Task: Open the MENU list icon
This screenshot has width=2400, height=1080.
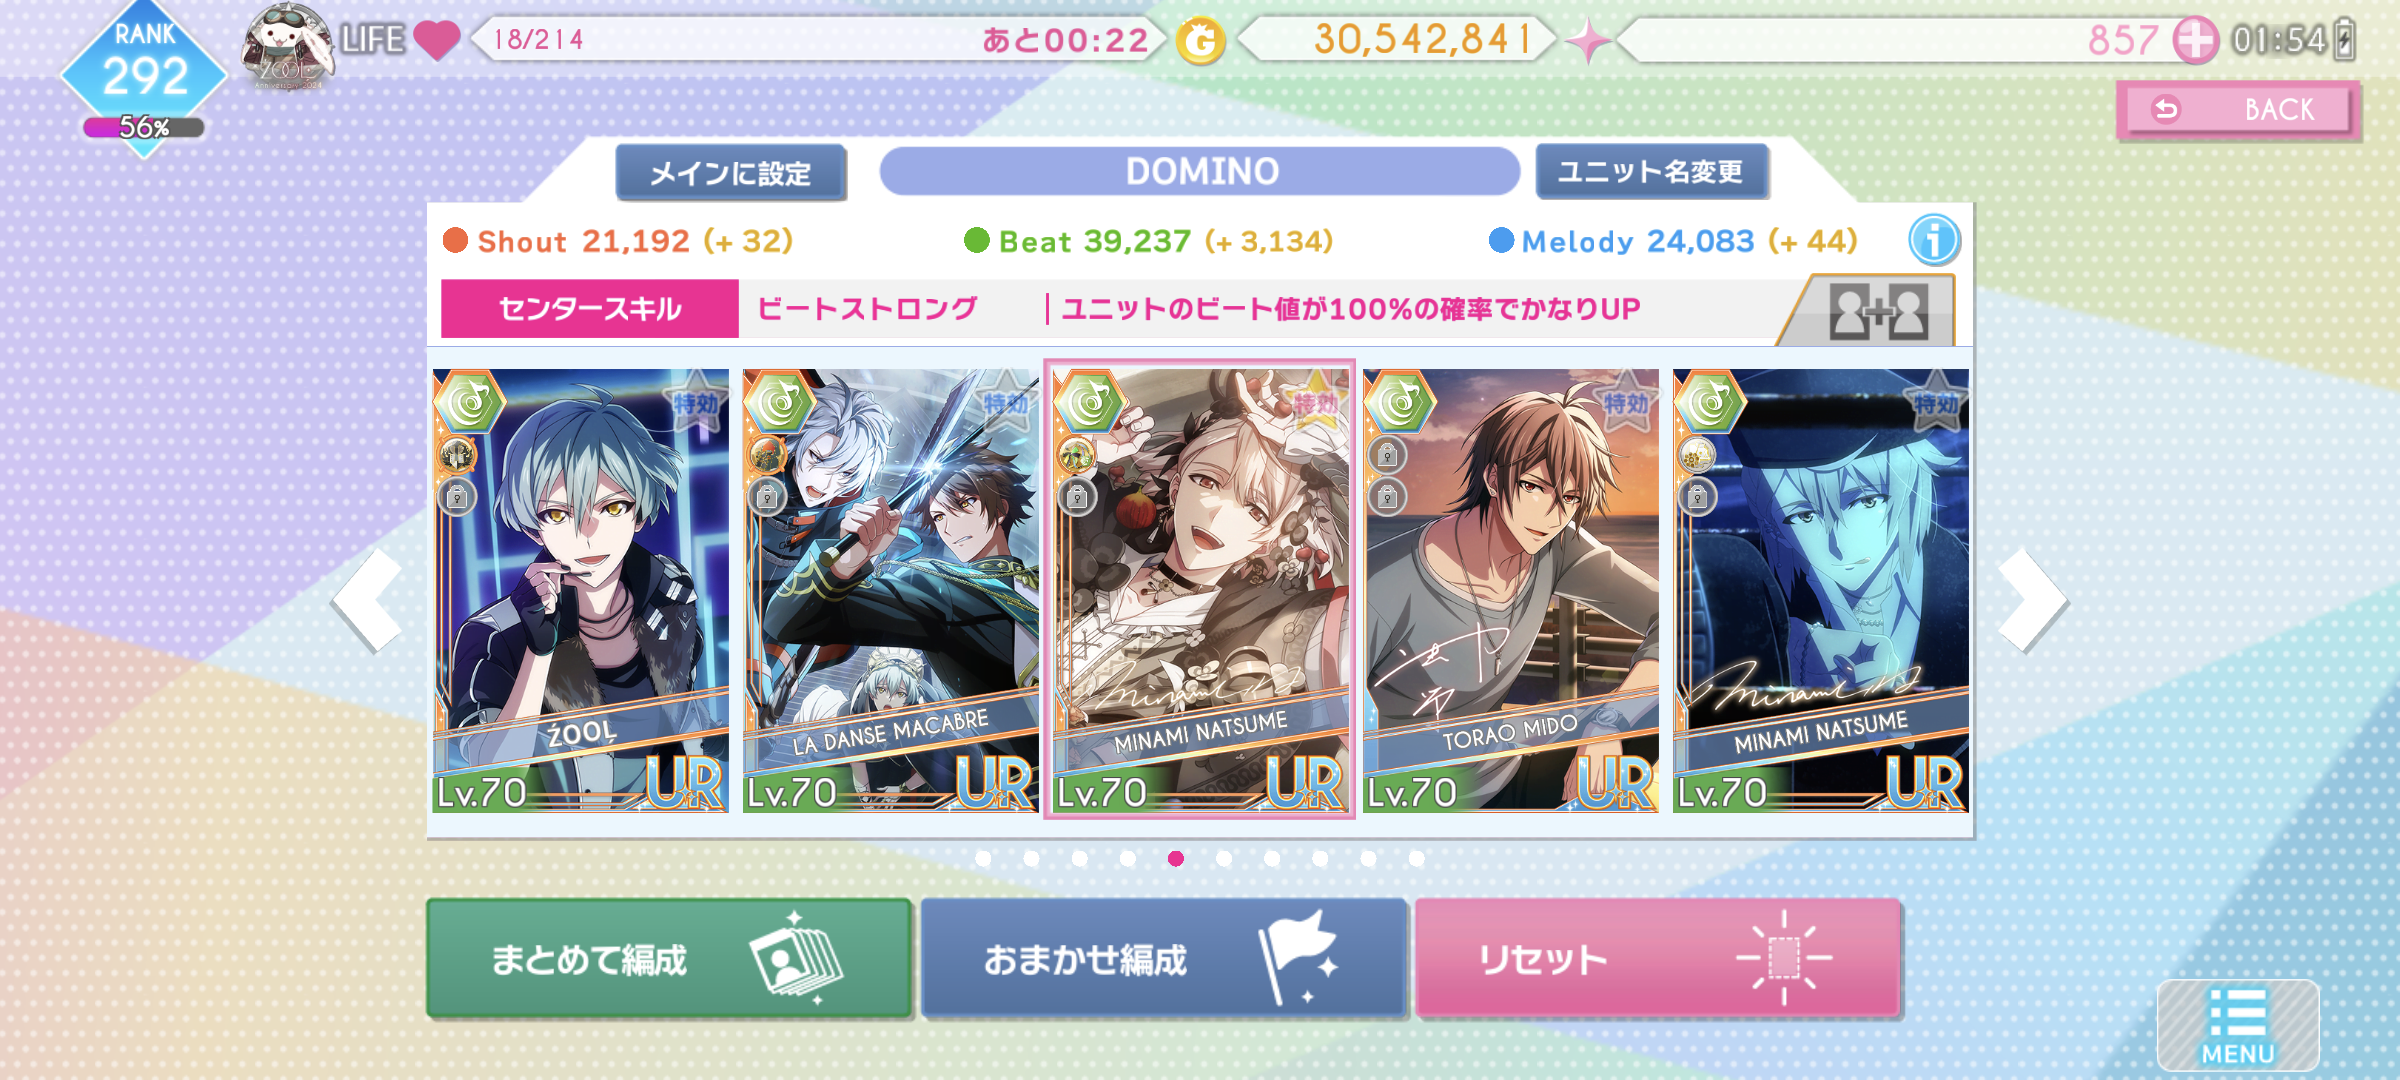Action: (2237, 1025)
